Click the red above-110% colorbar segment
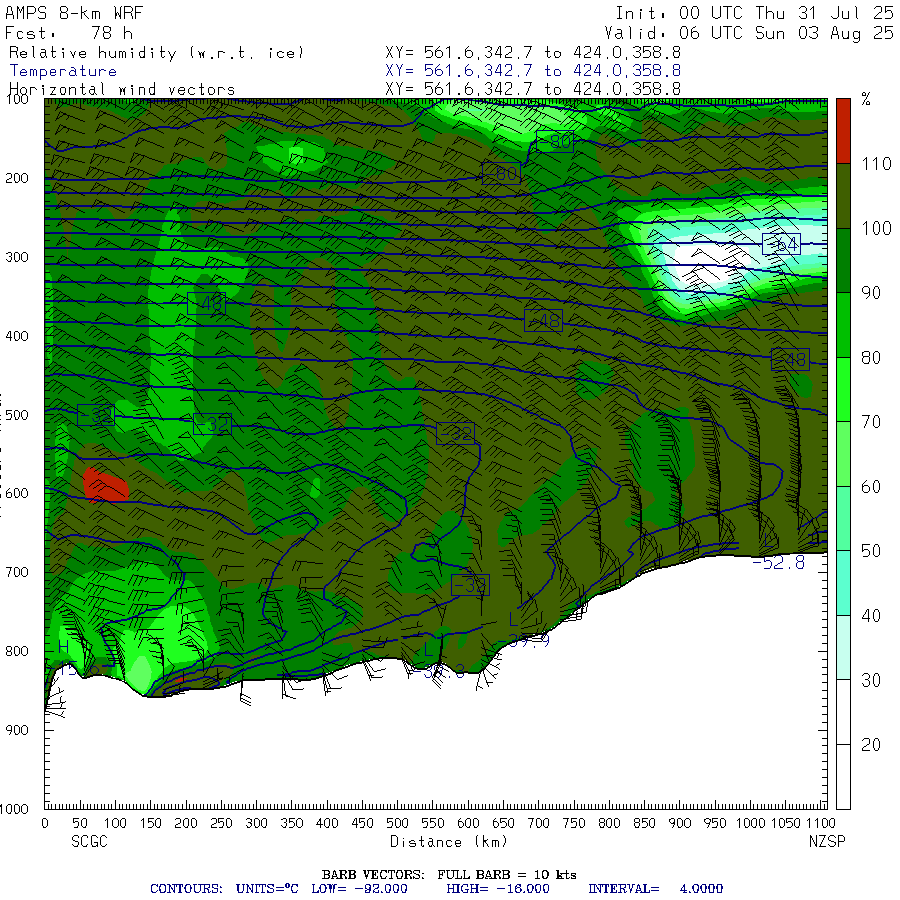This screenshot has width=900, height=900. tap(843, 131)
